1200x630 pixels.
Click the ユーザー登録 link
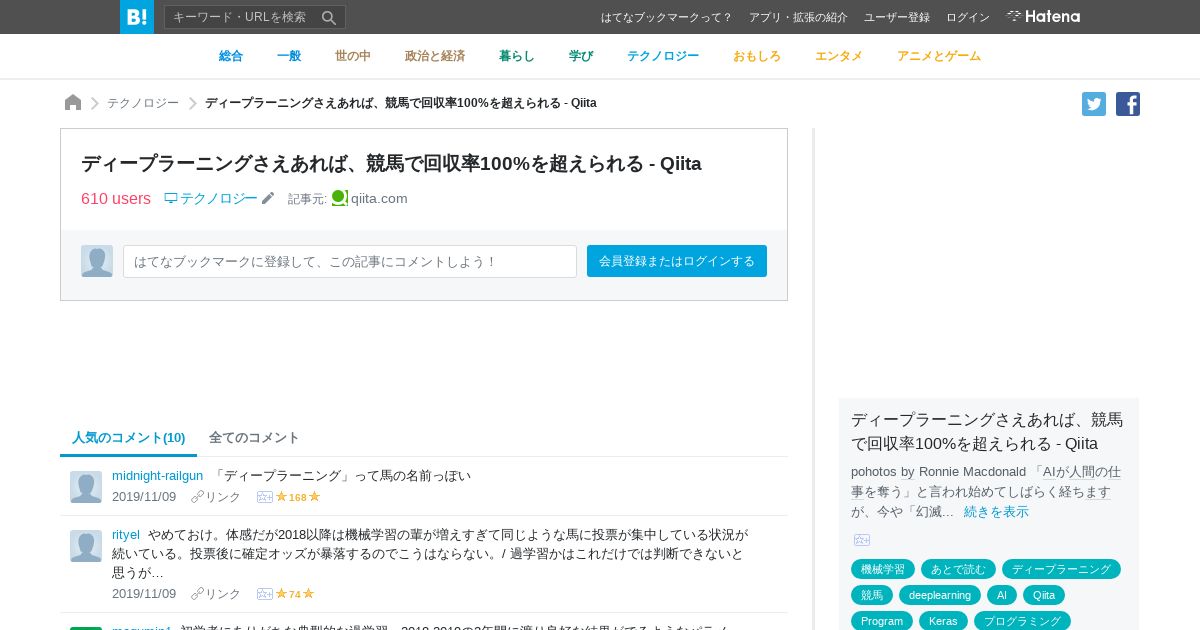(x=897, y=17)
